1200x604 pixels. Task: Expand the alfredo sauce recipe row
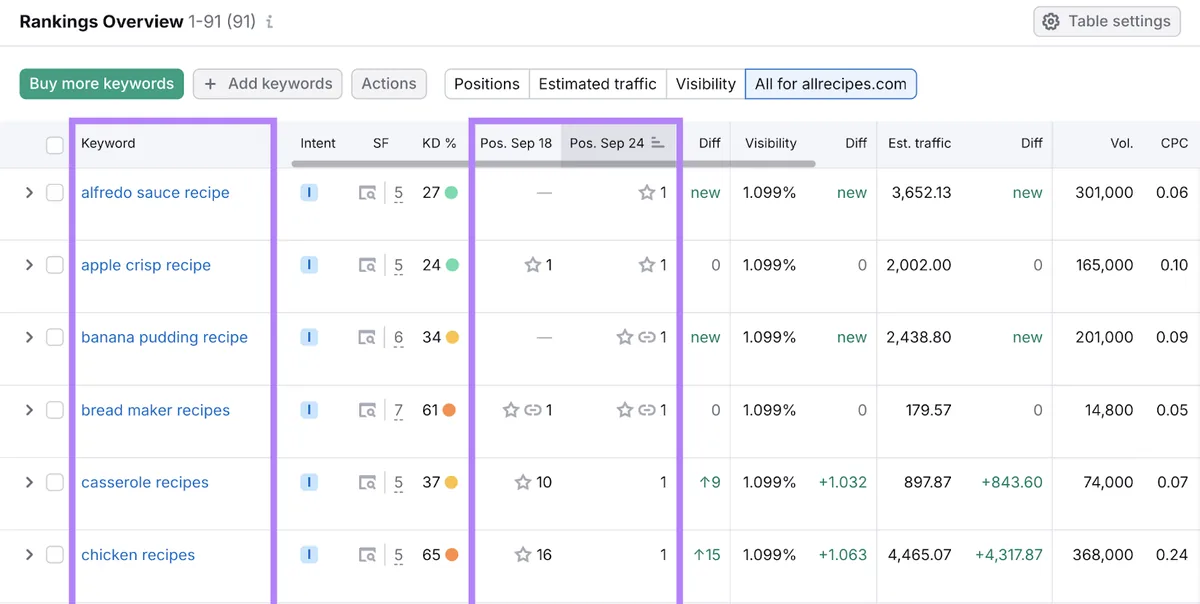(x=29, y=193)
